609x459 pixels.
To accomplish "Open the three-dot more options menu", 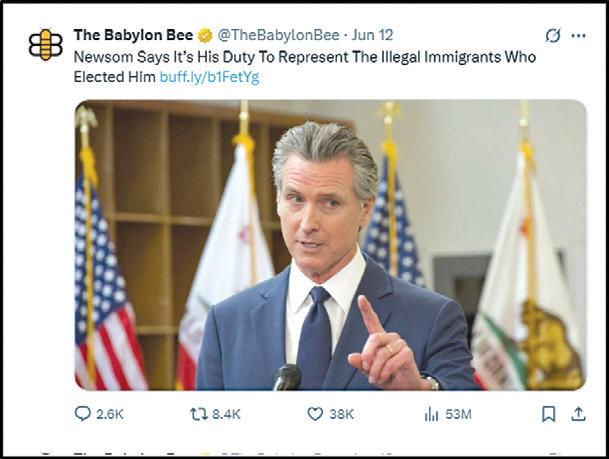I will tap(578, 36).
